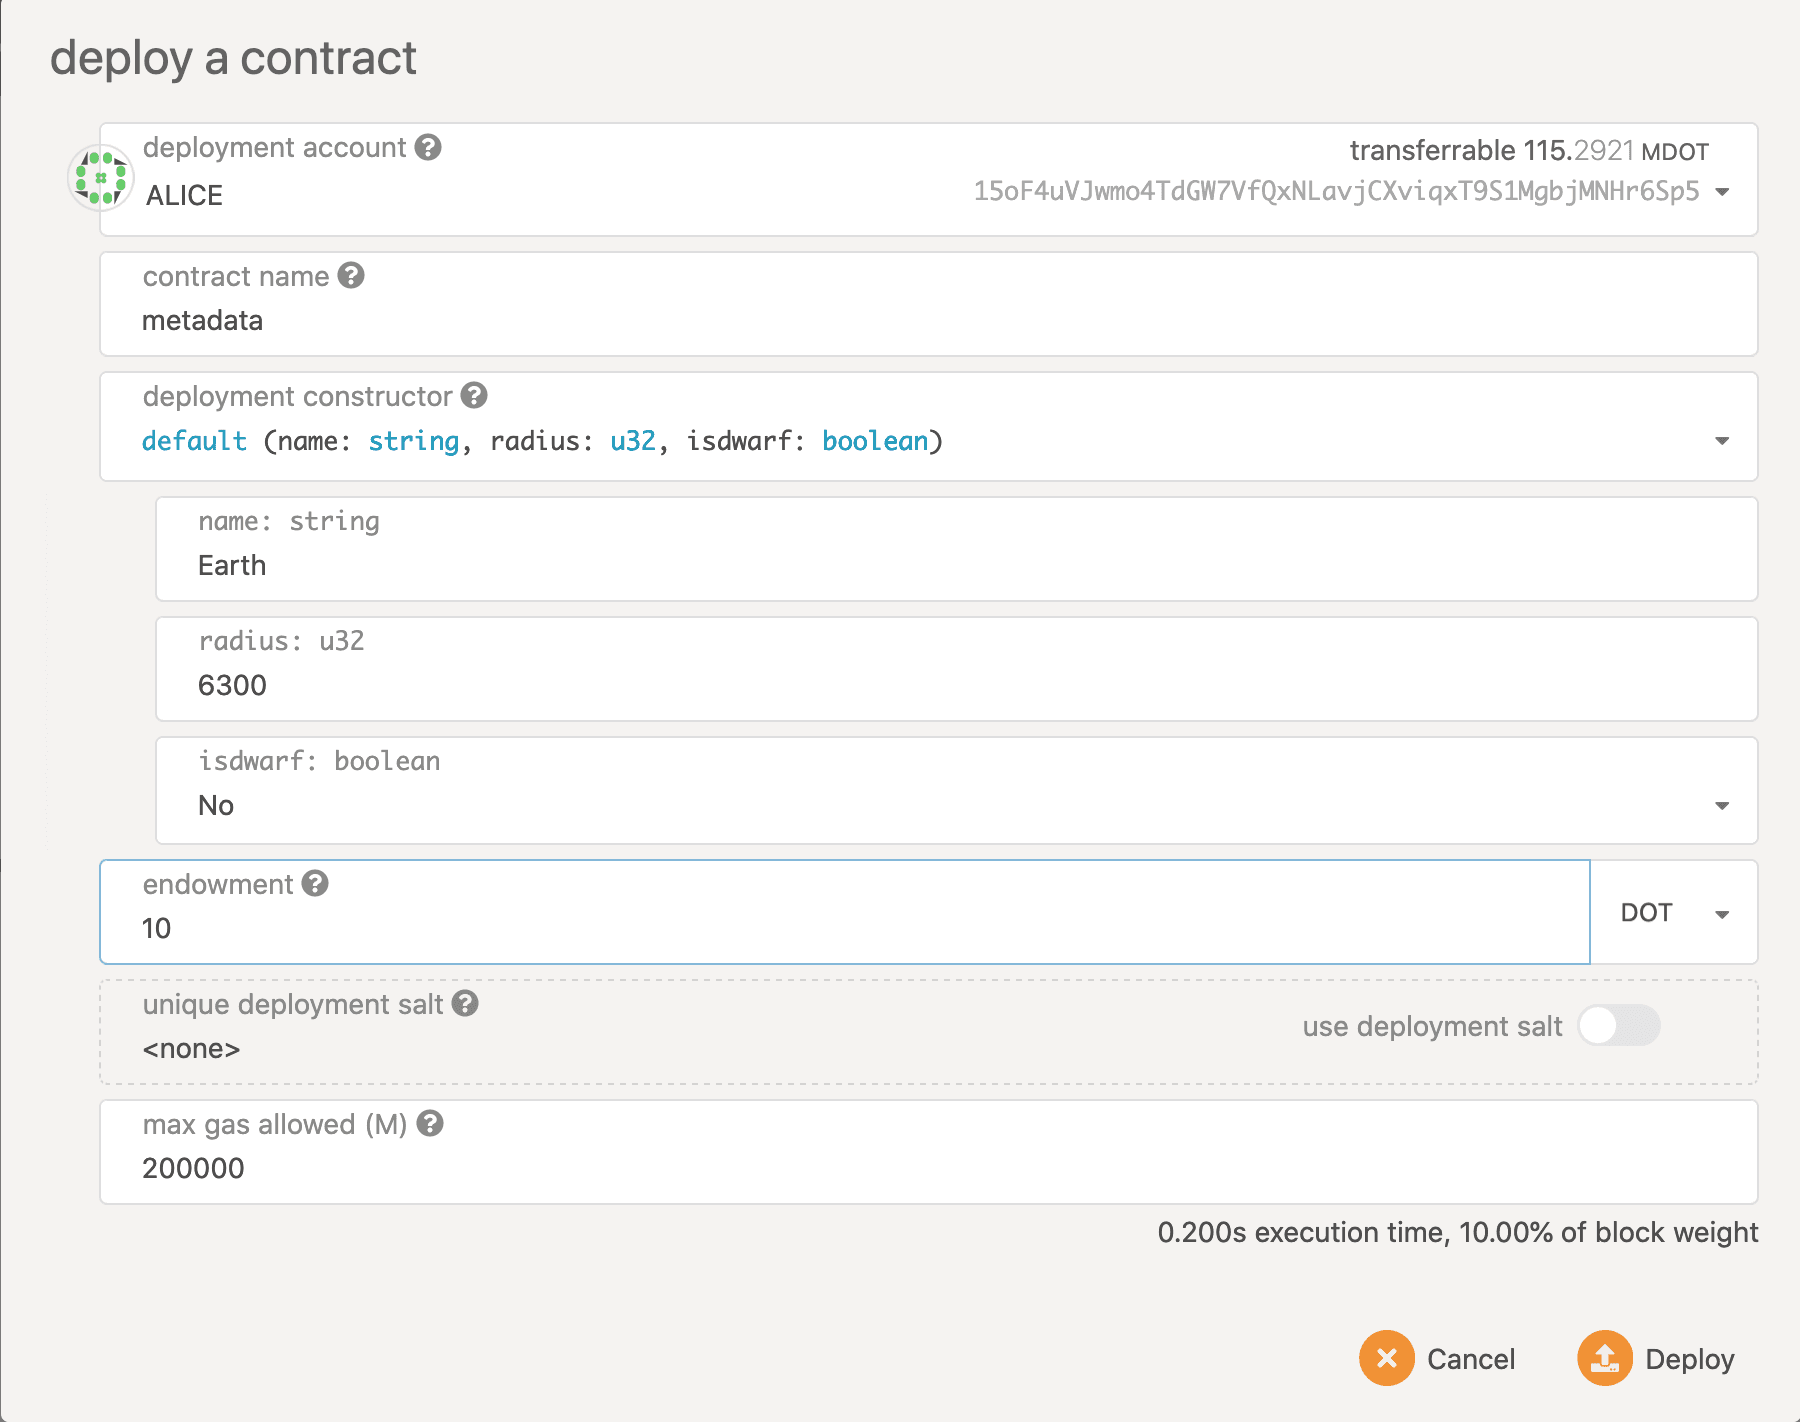Expand the deployment constructor dropdown
This screenshot has height=1422, width=1800.
click(x=1722, y=441)
